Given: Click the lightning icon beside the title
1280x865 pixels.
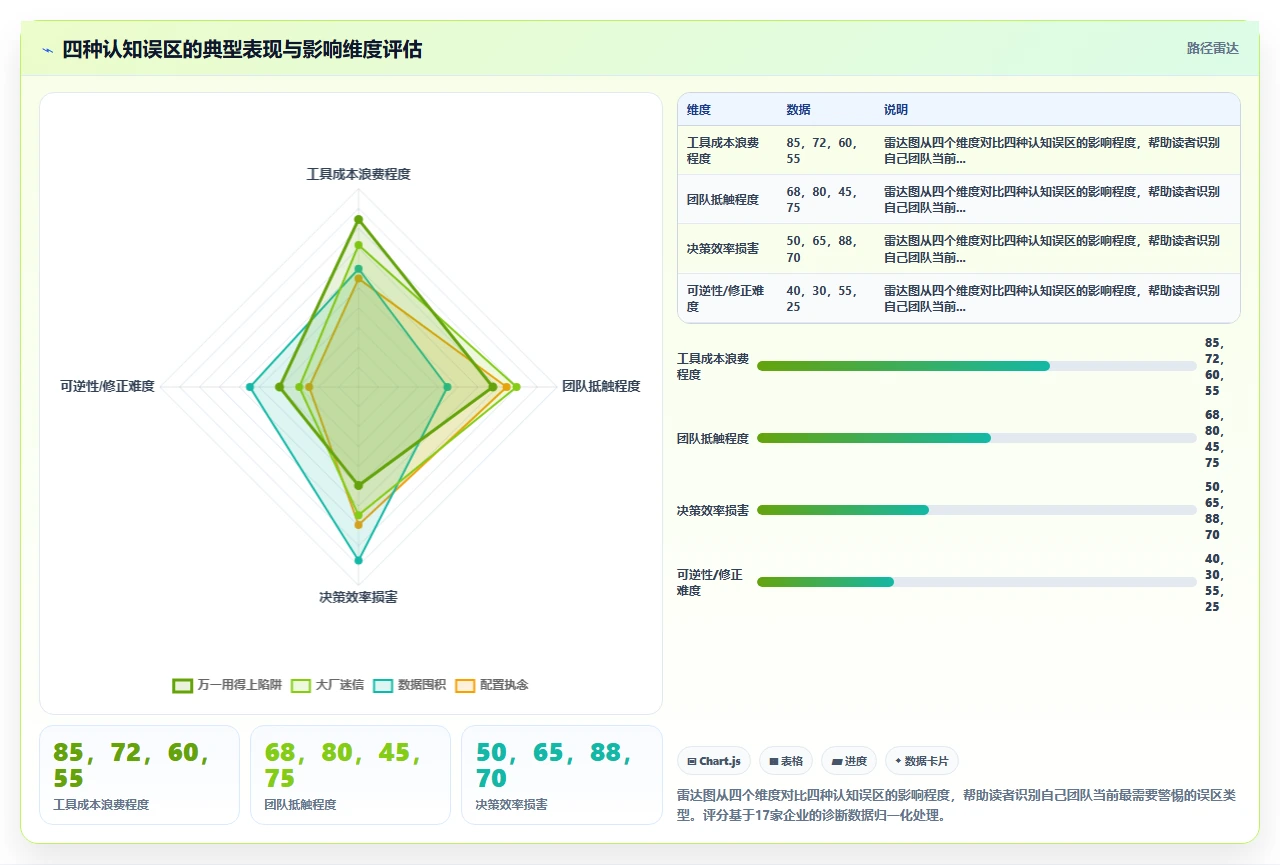Looking at the screenshot, I should point(48,50).
